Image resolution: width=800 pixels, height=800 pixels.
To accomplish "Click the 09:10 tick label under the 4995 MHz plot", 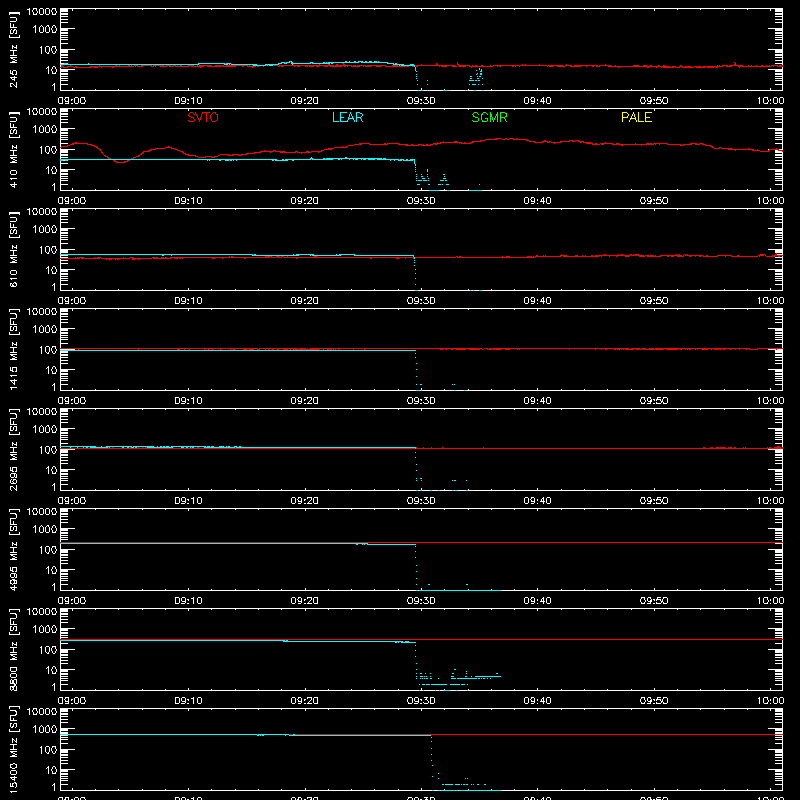I will click(188, 601).
